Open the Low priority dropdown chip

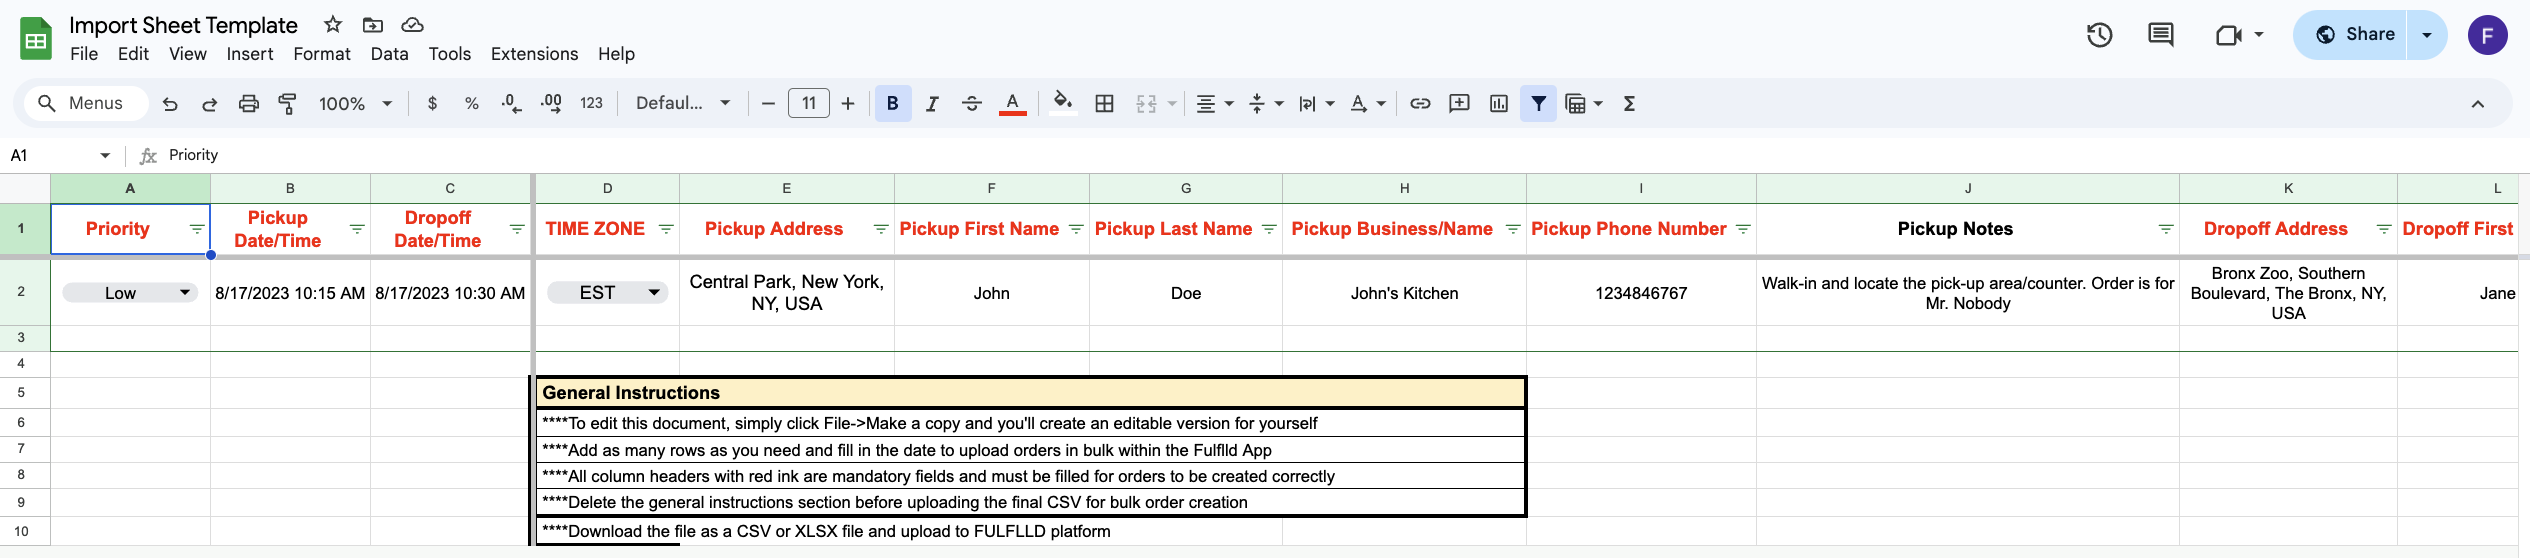tap(129, 293)
